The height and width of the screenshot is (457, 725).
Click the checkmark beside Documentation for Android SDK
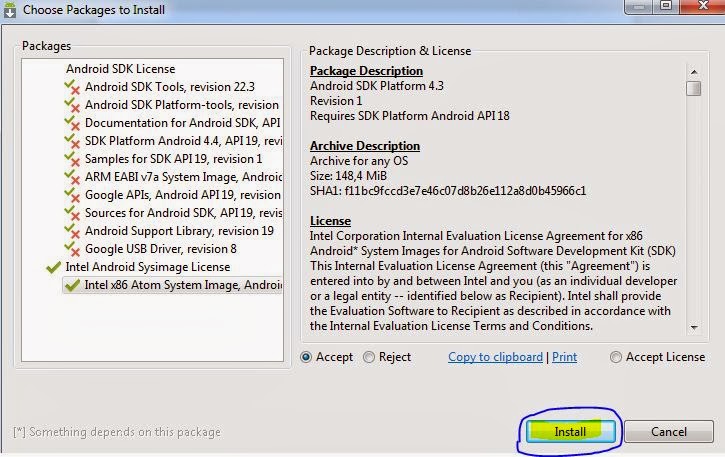tap(72, 123)
